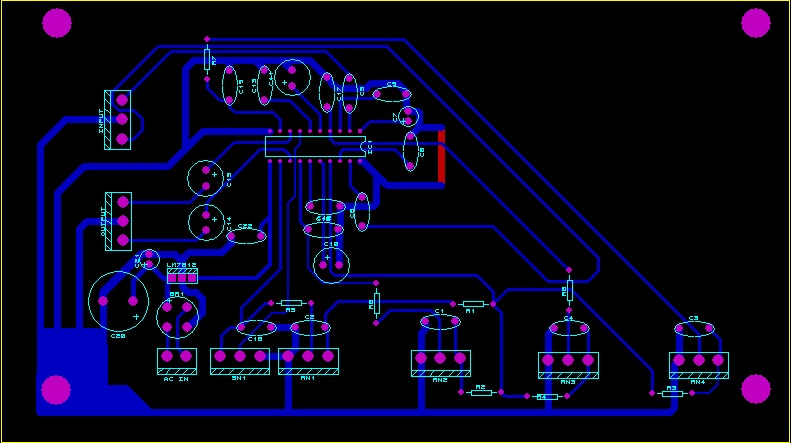Select the OUTPUT connector footprint

[x=118, y=221]
